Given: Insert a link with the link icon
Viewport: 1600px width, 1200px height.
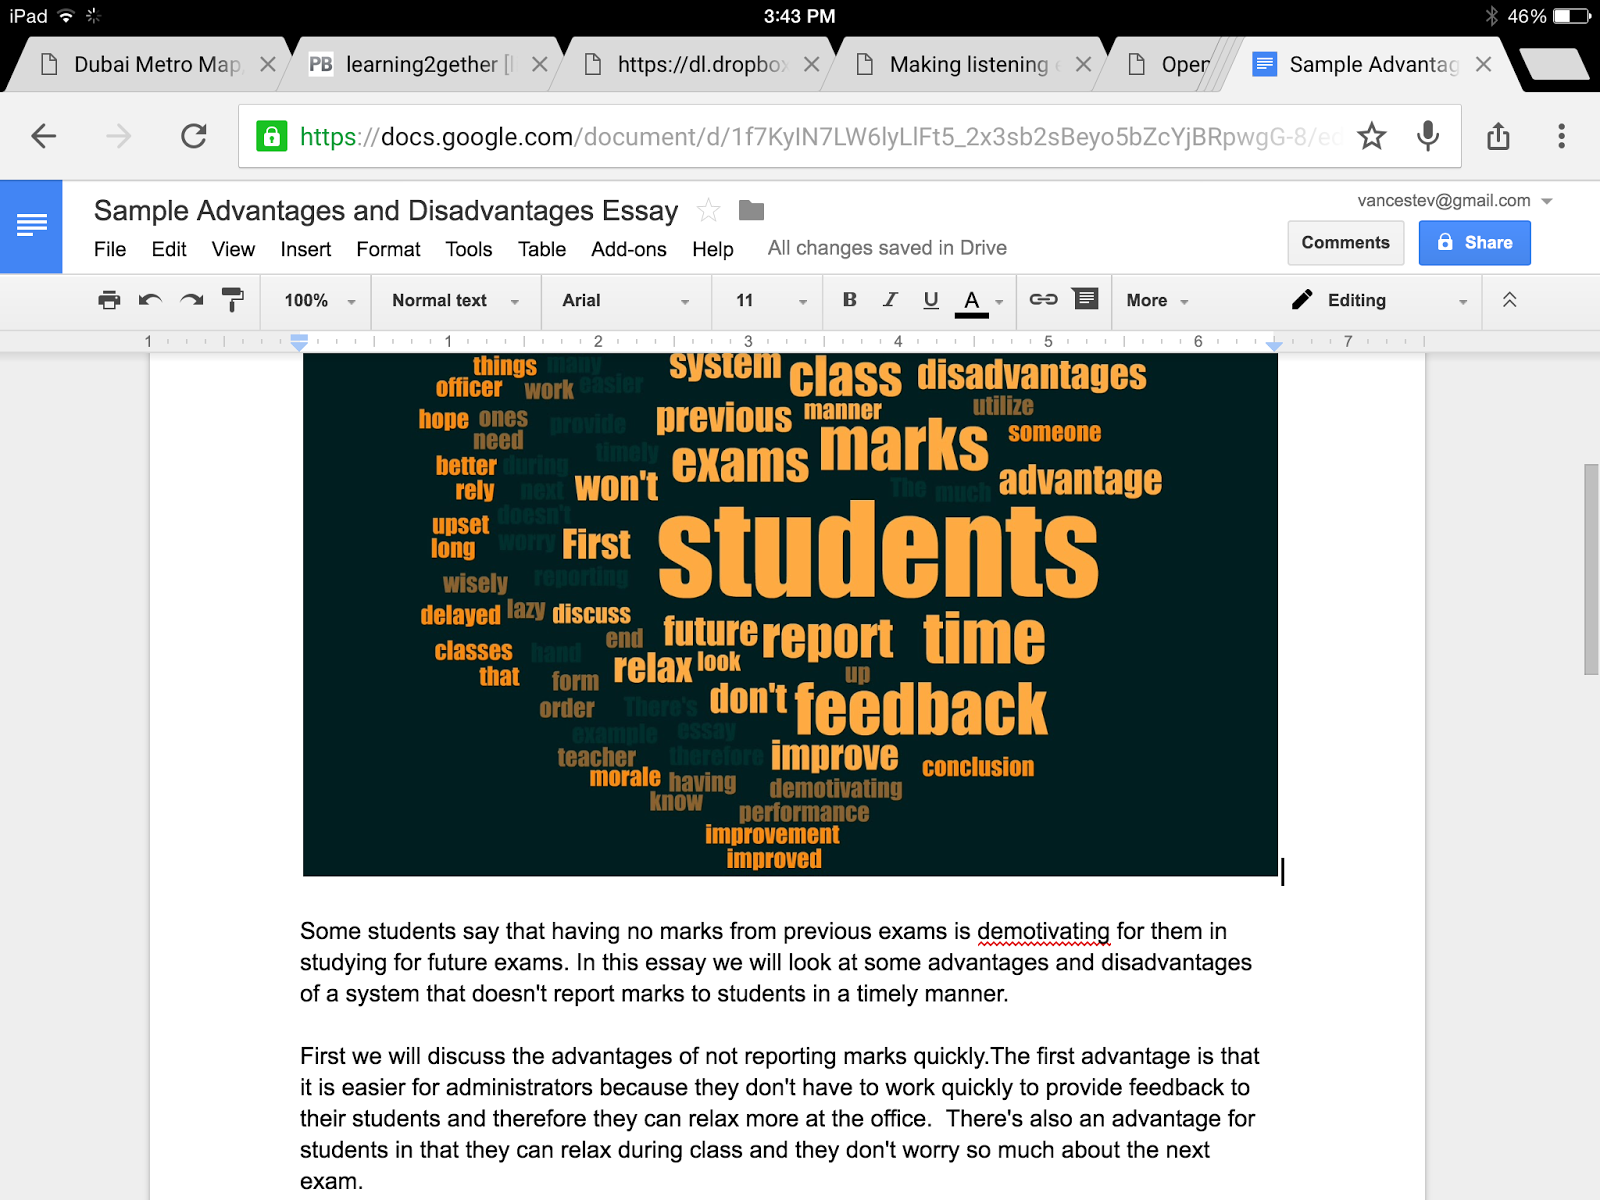Looking at the screenshot, I should pos(1043,299).
